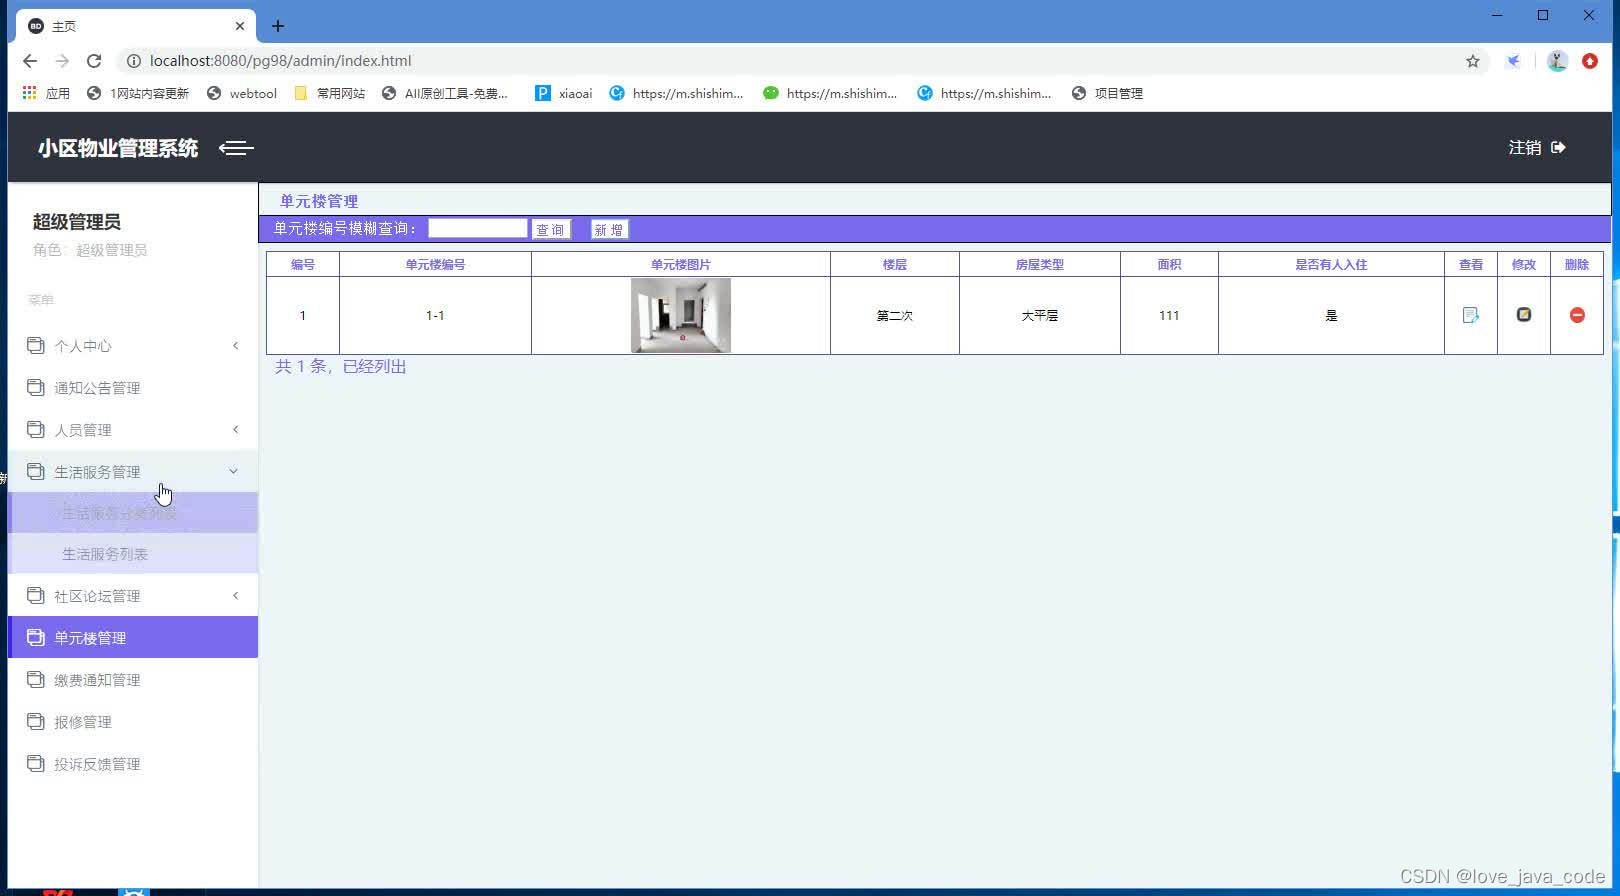Click the 投诉反馈管理 sidebar icon
This screenshot has width=1620, height=896.
(36, 764)
